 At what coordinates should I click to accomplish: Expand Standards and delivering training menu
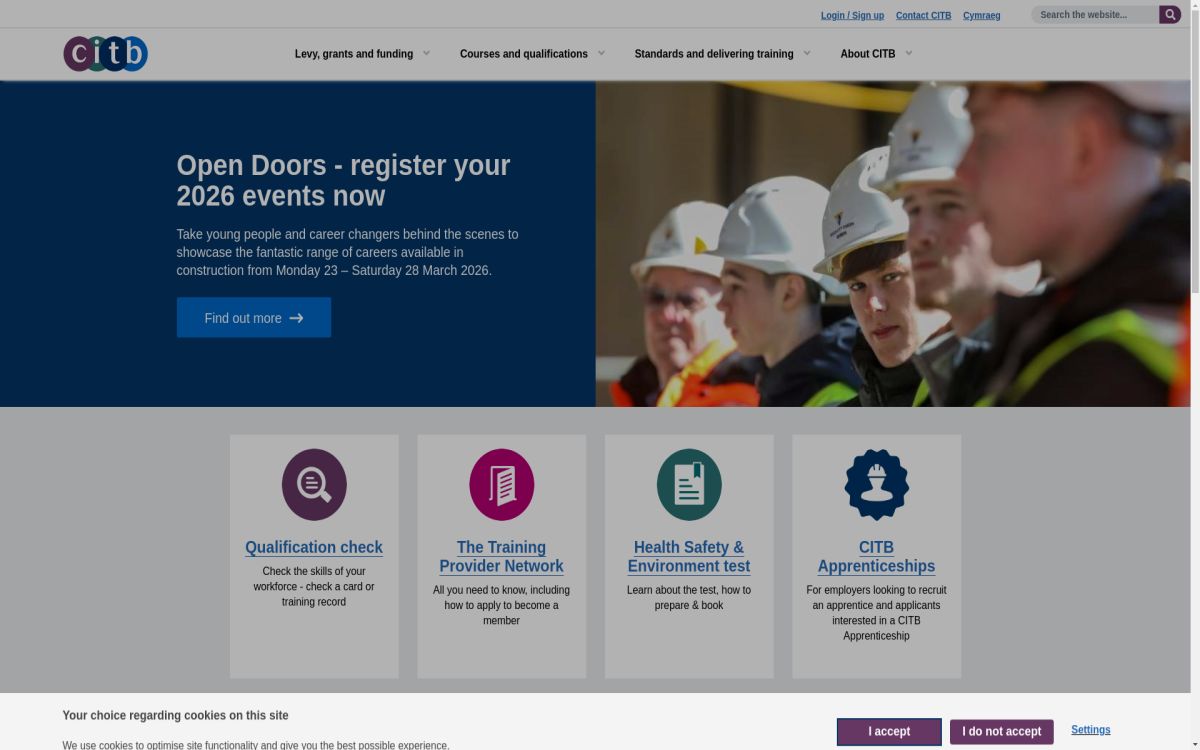722,54
